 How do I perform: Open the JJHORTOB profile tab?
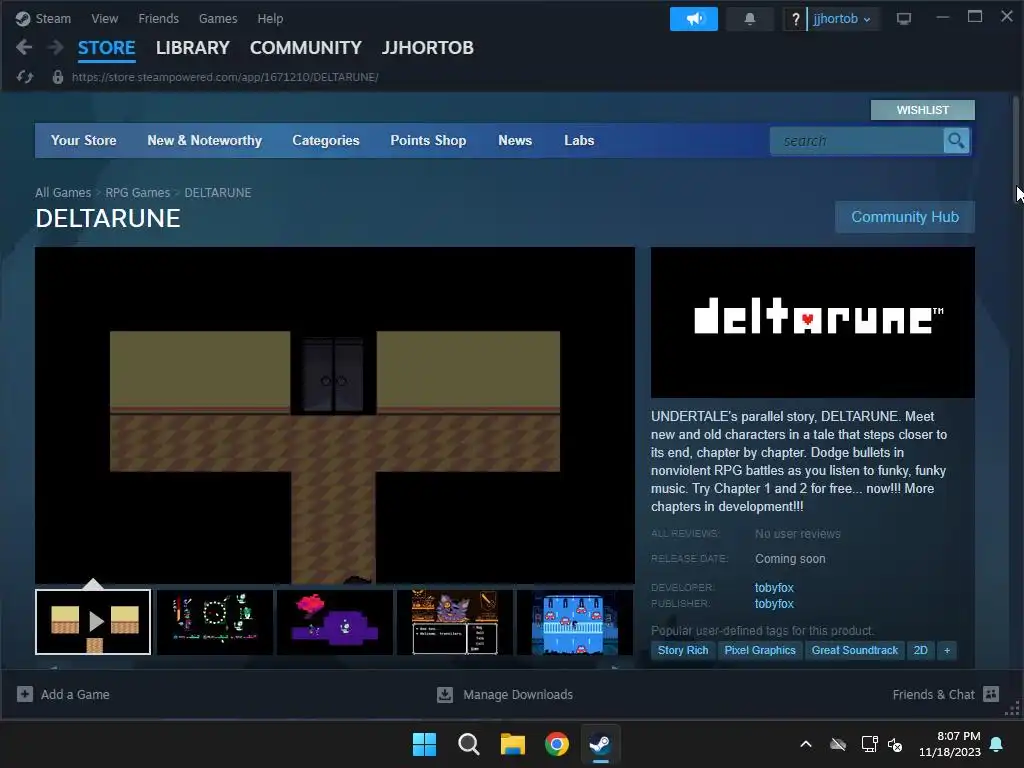click(x=428, y=48)
